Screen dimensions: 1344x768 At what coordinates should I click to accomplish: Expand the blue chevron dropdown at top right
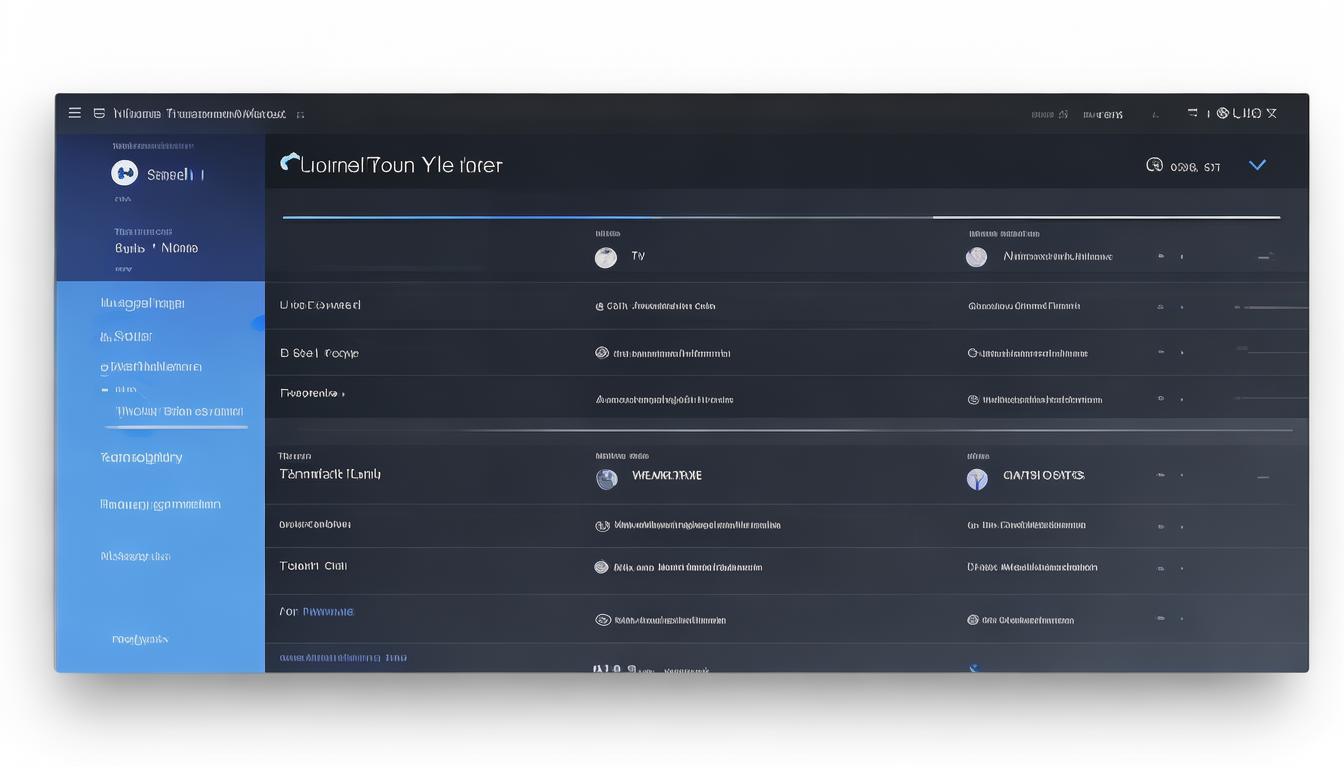point(1257,165)
